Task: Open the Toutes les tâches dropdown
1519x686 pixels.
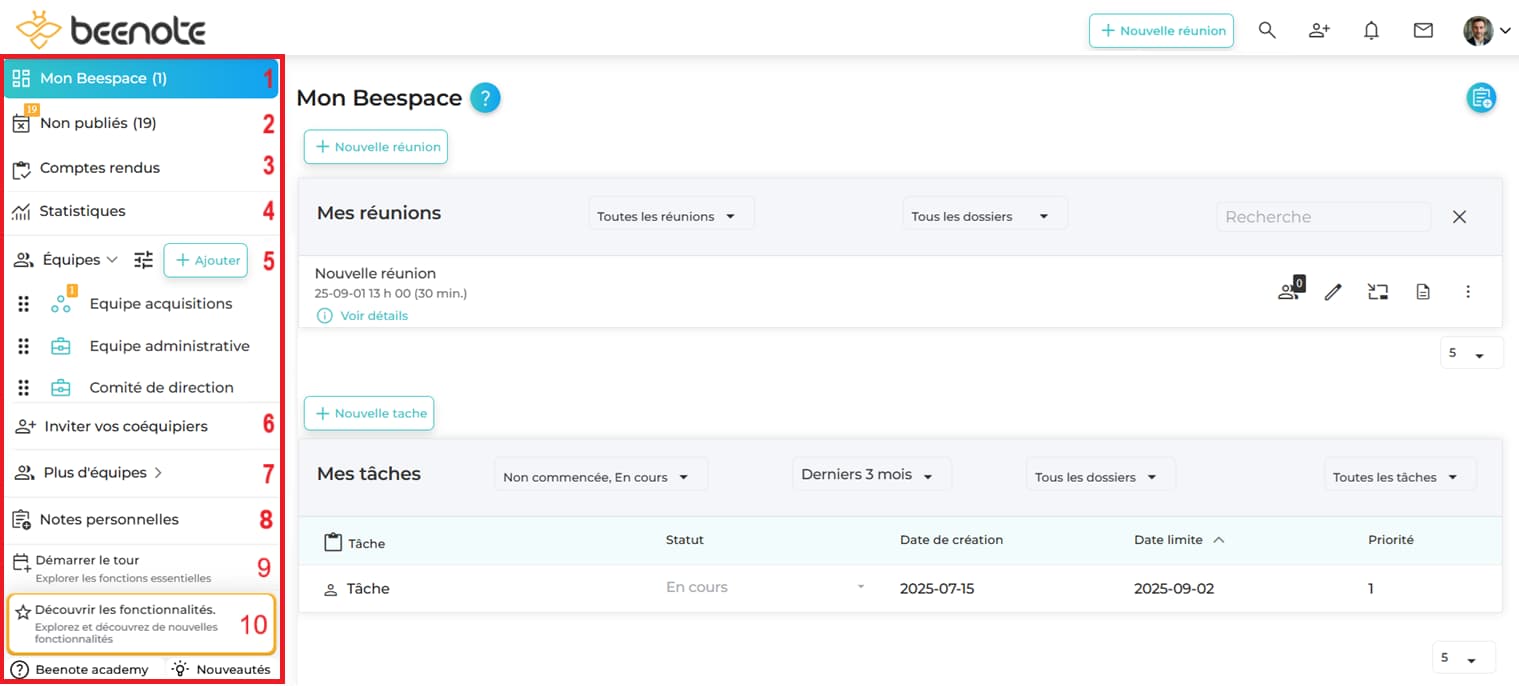Action: [x=1400, y=477]
